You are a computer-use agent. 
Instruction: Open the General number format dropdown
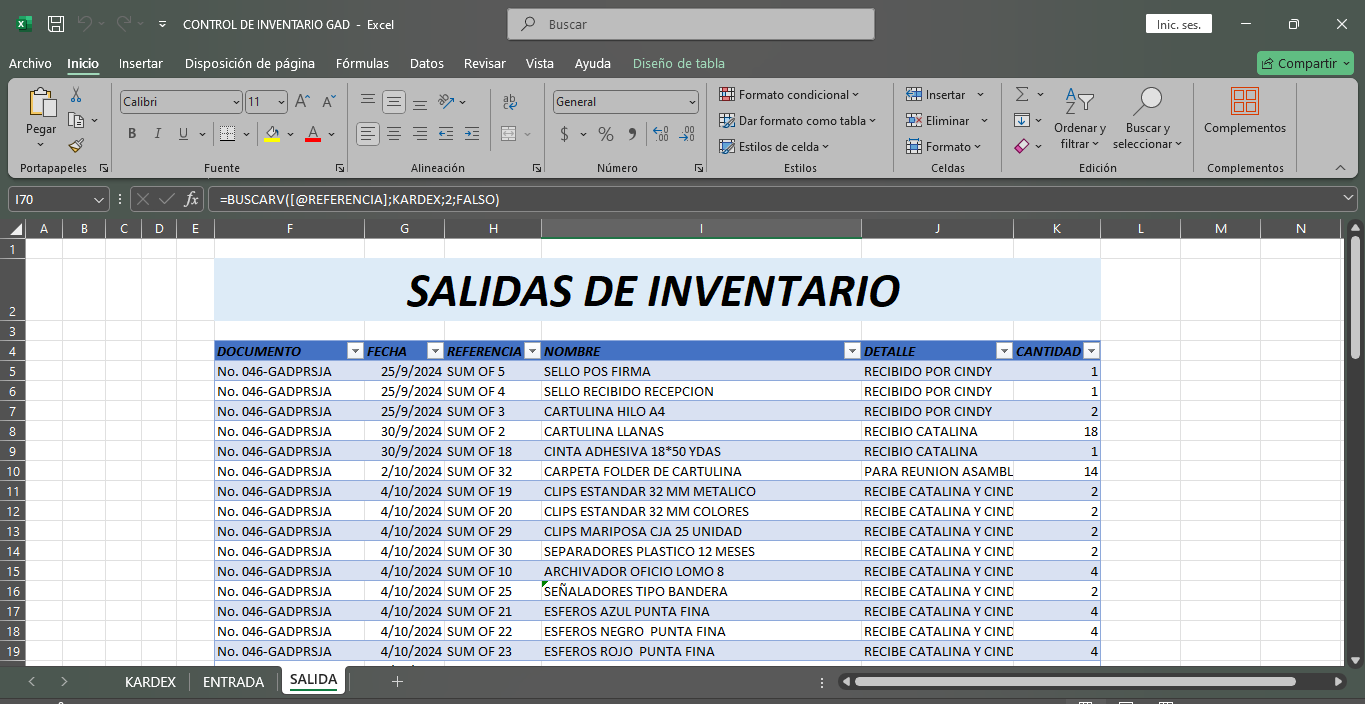pyautogui.click(x=692, y=102)
